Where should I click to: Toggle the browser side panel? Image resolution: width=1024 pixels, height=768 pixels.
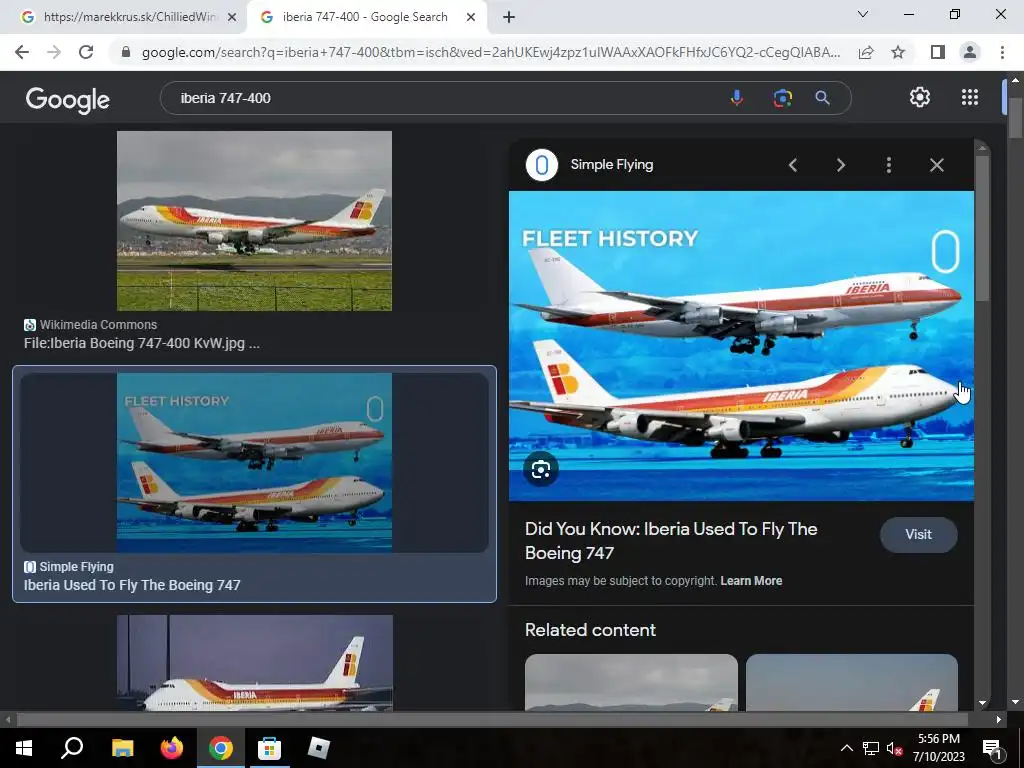click(938, 52)
